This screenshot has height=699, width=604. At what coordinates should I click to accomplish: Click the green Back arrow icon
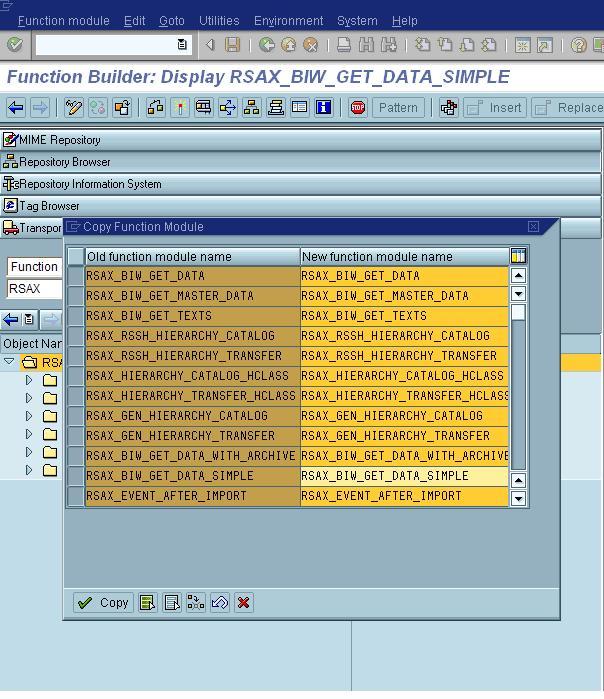click(x=267, y=45)
